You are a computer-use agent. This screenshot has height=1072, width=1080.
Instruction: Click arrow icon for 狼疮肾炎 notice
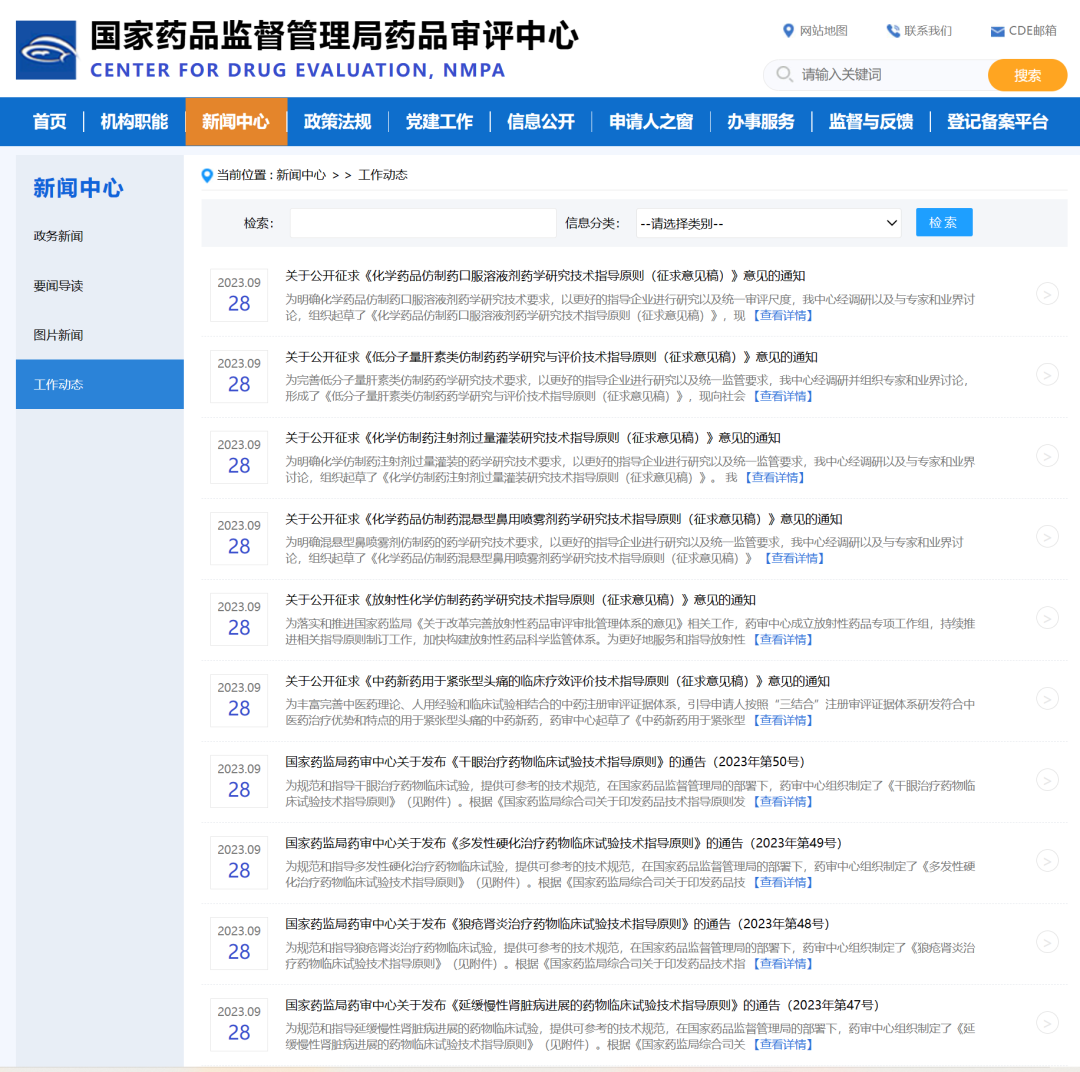coord(1047,942)
